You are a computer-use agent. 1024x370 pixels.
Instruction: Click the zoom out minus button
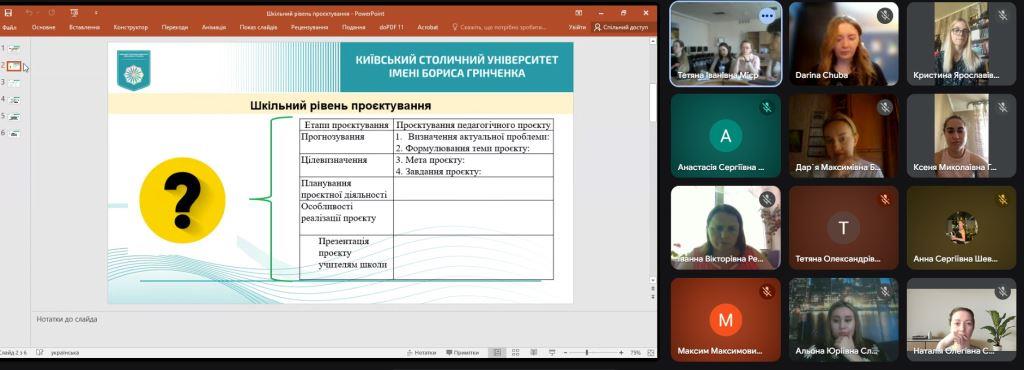tap(566, 352)
